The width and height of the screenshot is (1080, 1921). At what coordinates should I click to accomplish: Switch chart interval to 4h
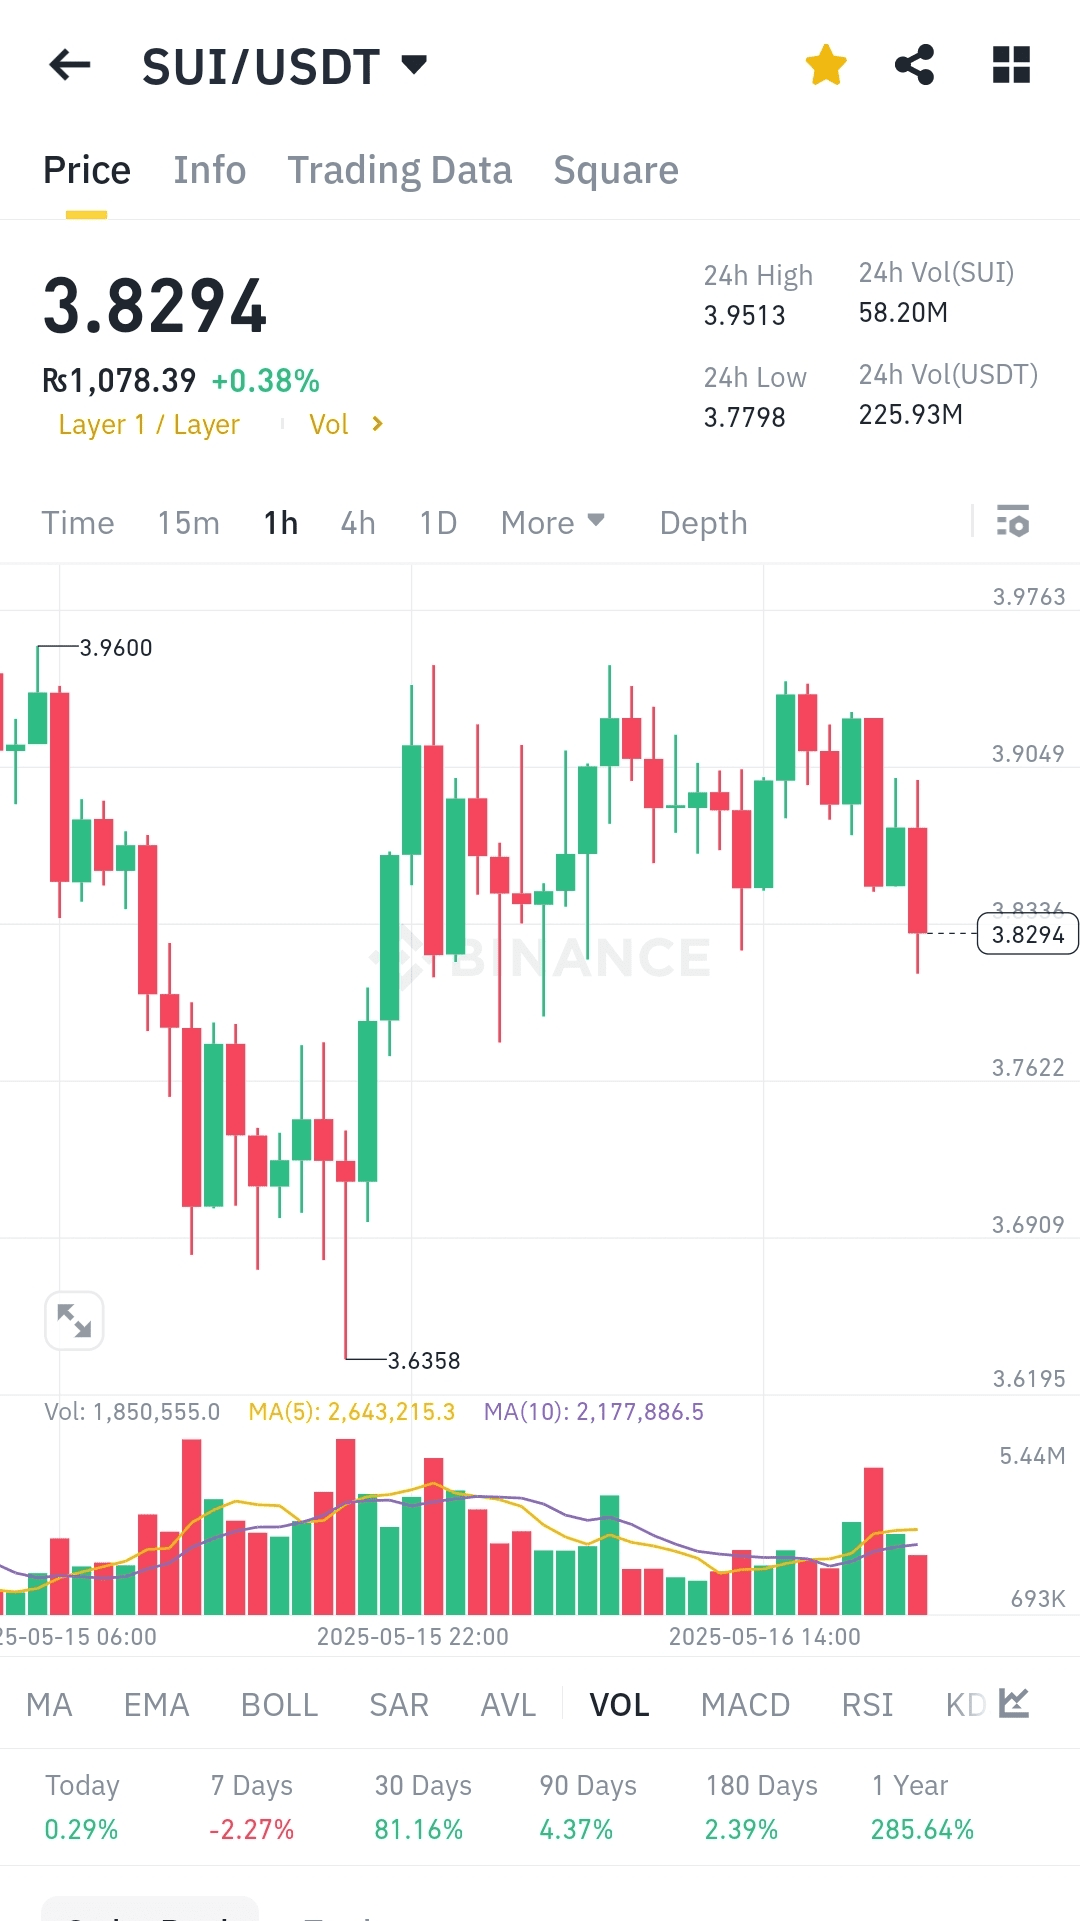point(358,523)
